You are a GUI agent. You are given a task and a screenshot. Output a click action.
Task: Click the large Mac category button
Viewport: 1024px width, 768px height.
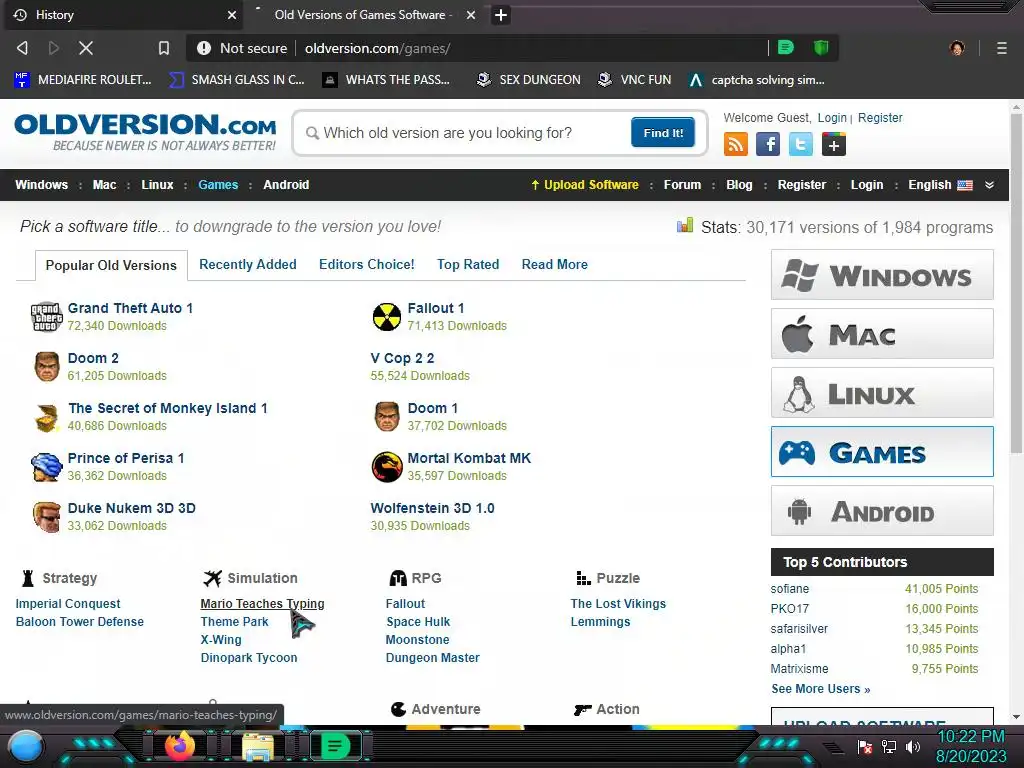click(882, 334)
